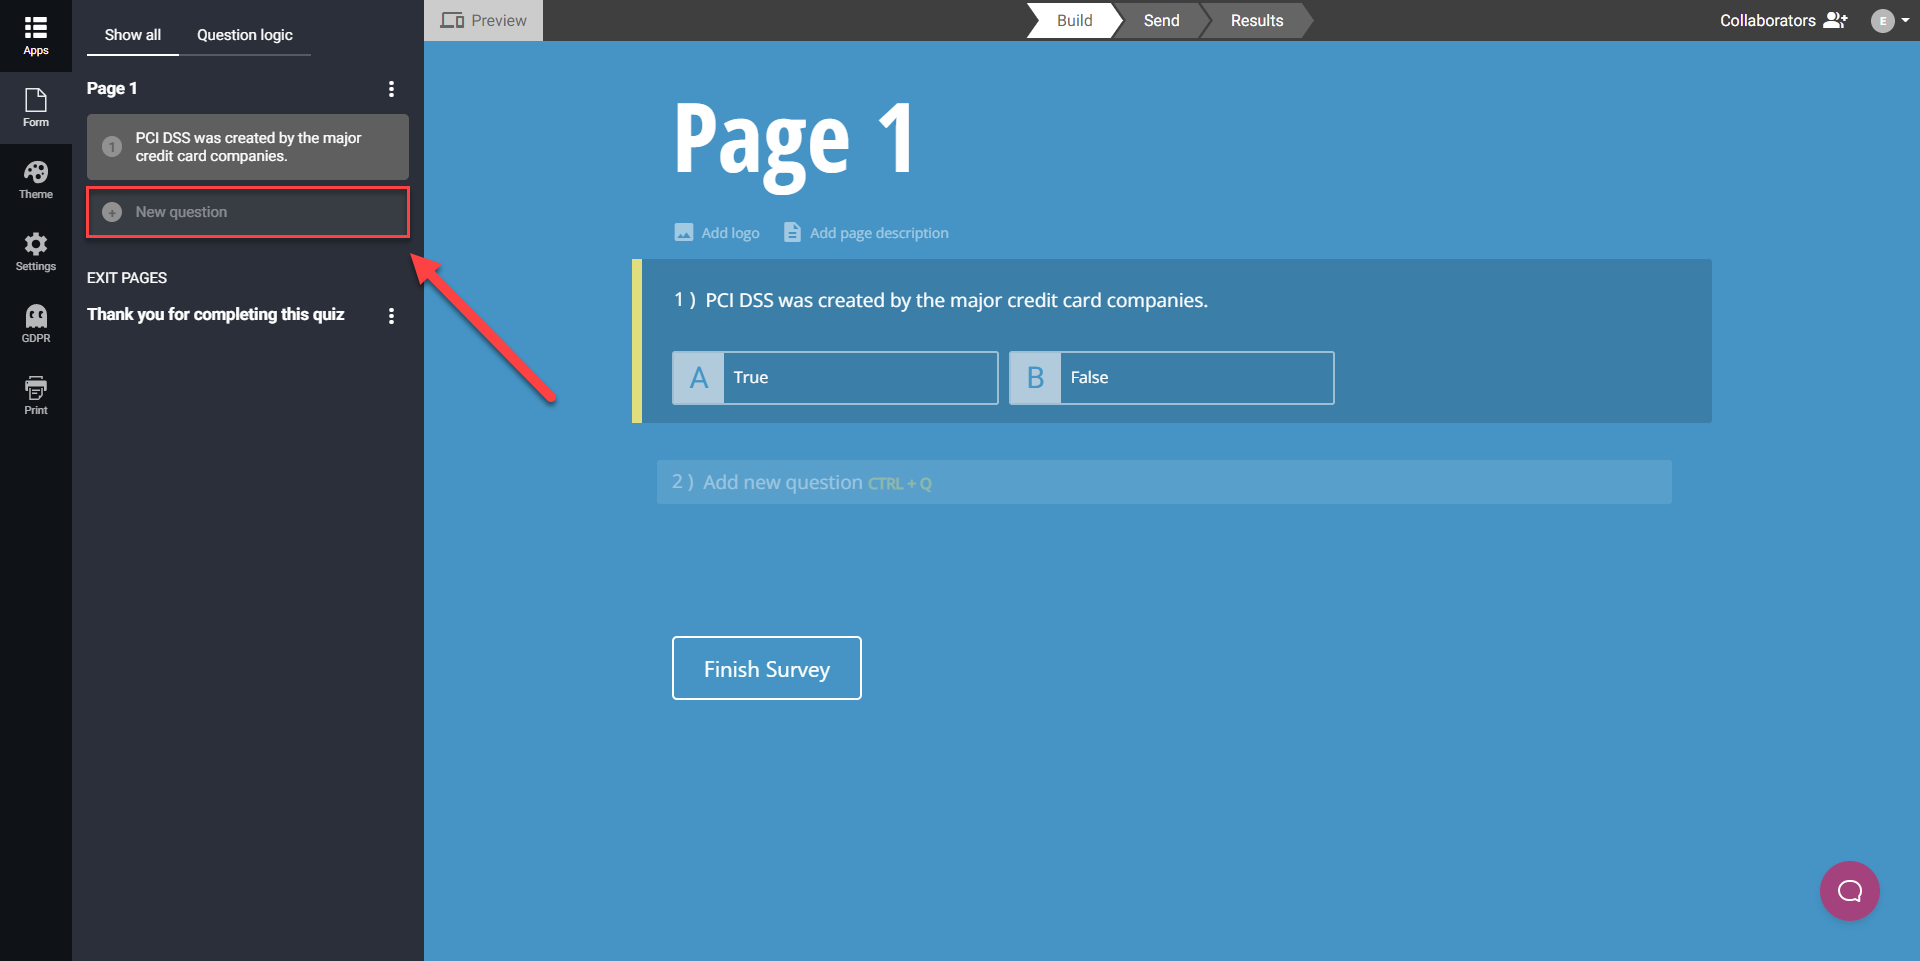1920x961 pixels.
Task: Select the Page 1 heading in sidebar
Action: (112, 88)
